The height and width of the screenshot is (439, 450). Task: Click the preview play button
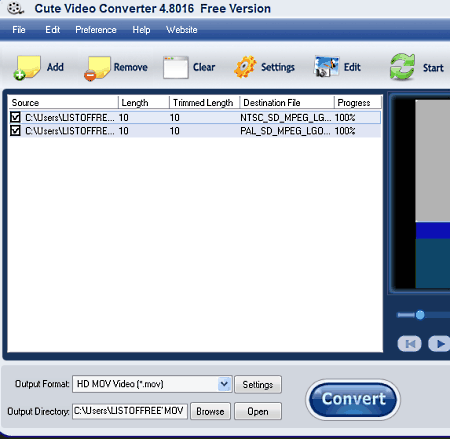(439, 343)
